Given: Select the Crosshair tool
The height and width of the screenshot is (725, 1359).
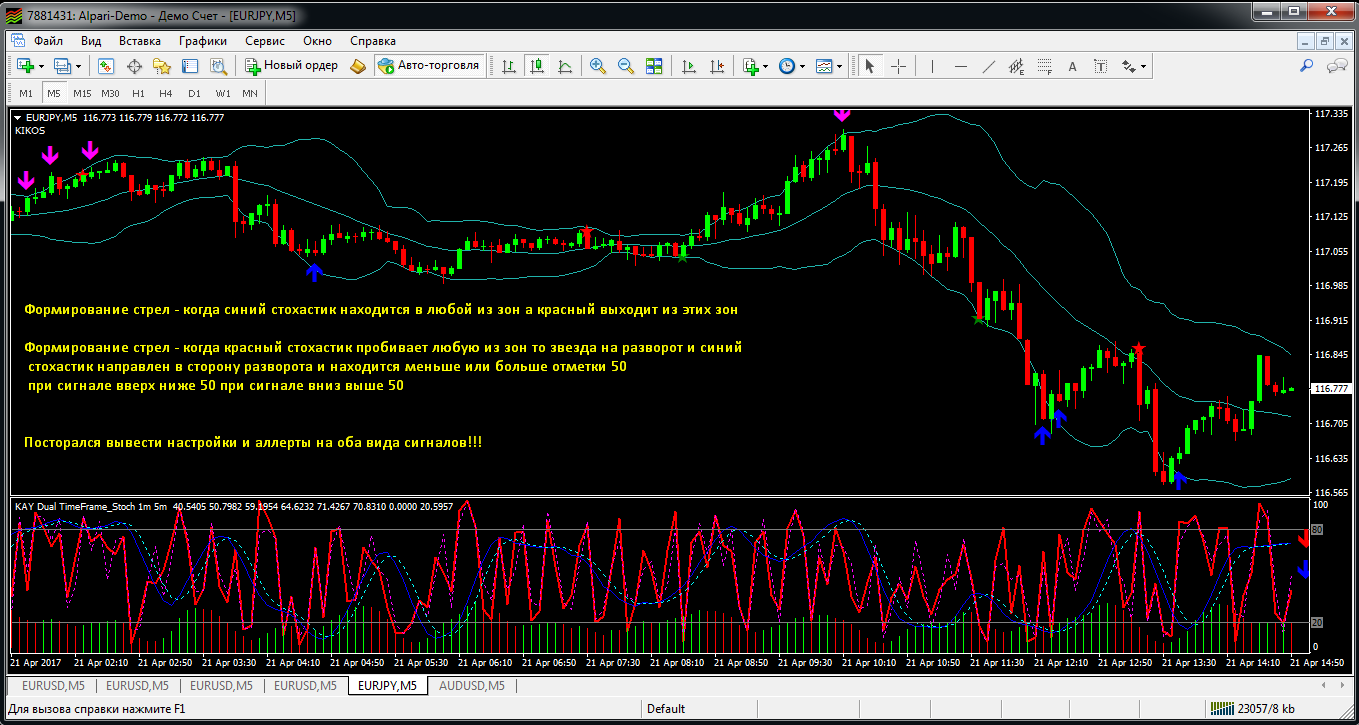Looking at the screenshot, I should (898, 66).
